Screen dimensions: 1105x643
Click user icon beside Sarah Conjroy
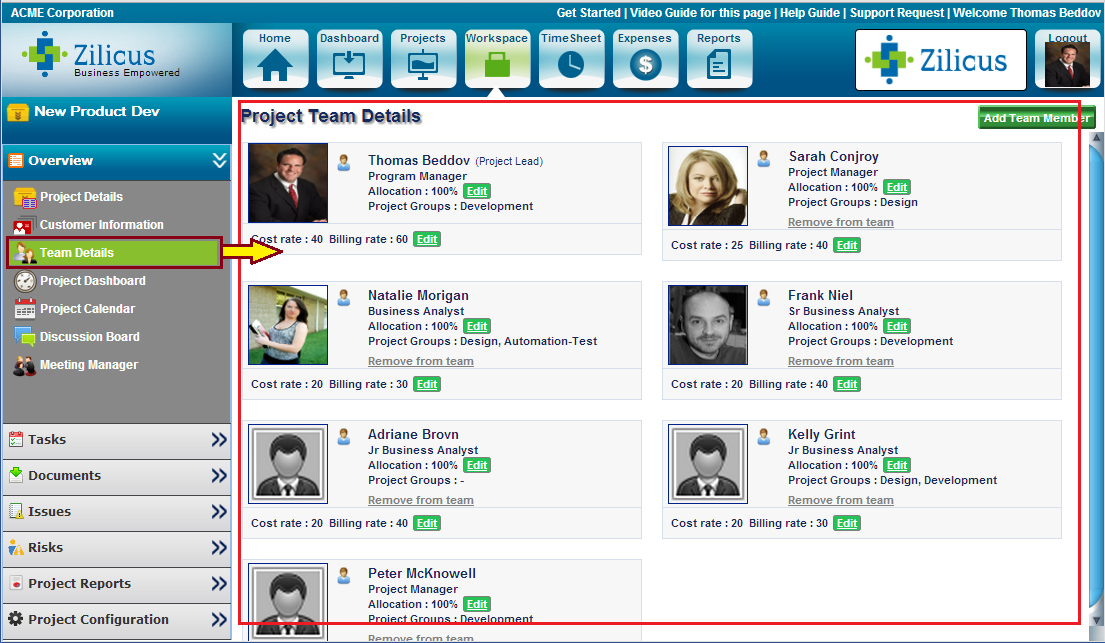coord(764,159)
